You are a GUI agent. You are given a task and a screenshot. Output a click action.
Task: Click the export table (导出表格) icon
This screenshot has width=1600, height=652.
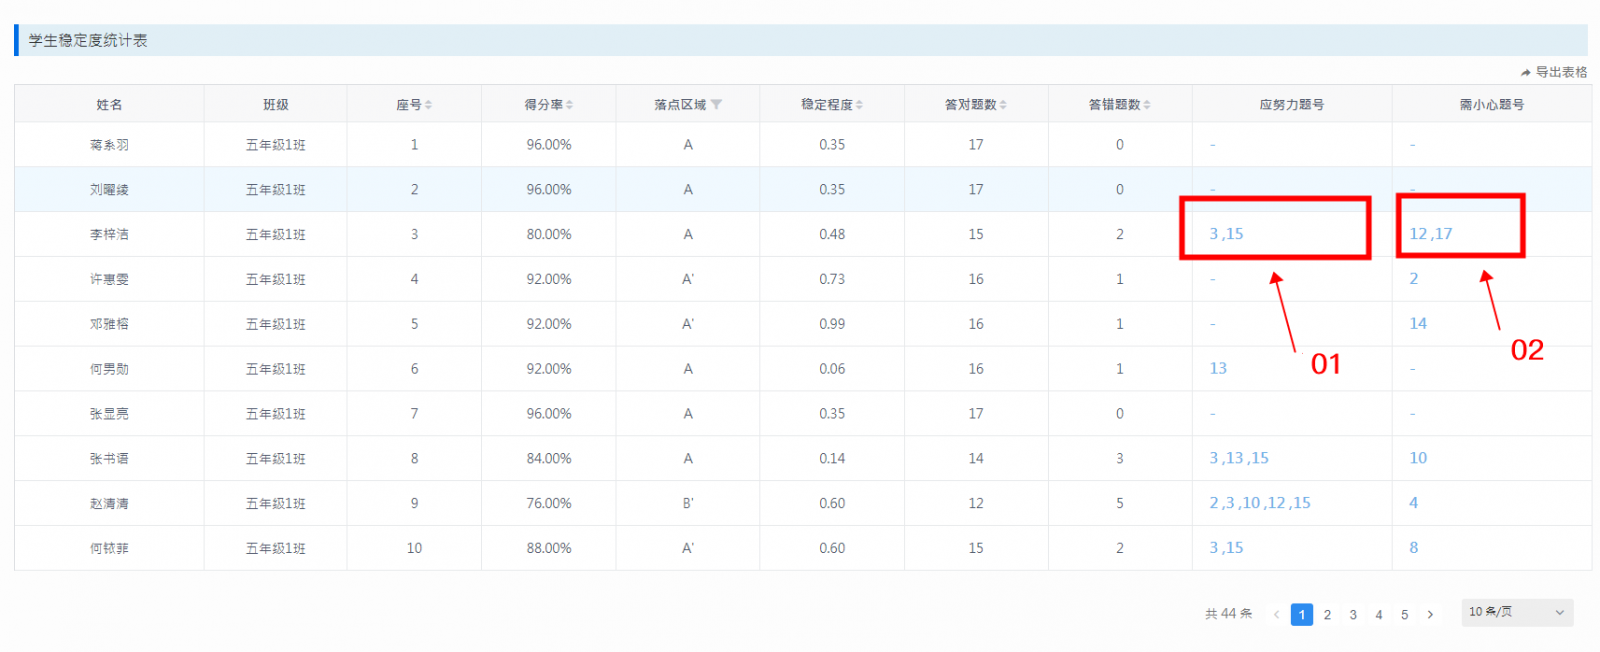coord(1526,72)
